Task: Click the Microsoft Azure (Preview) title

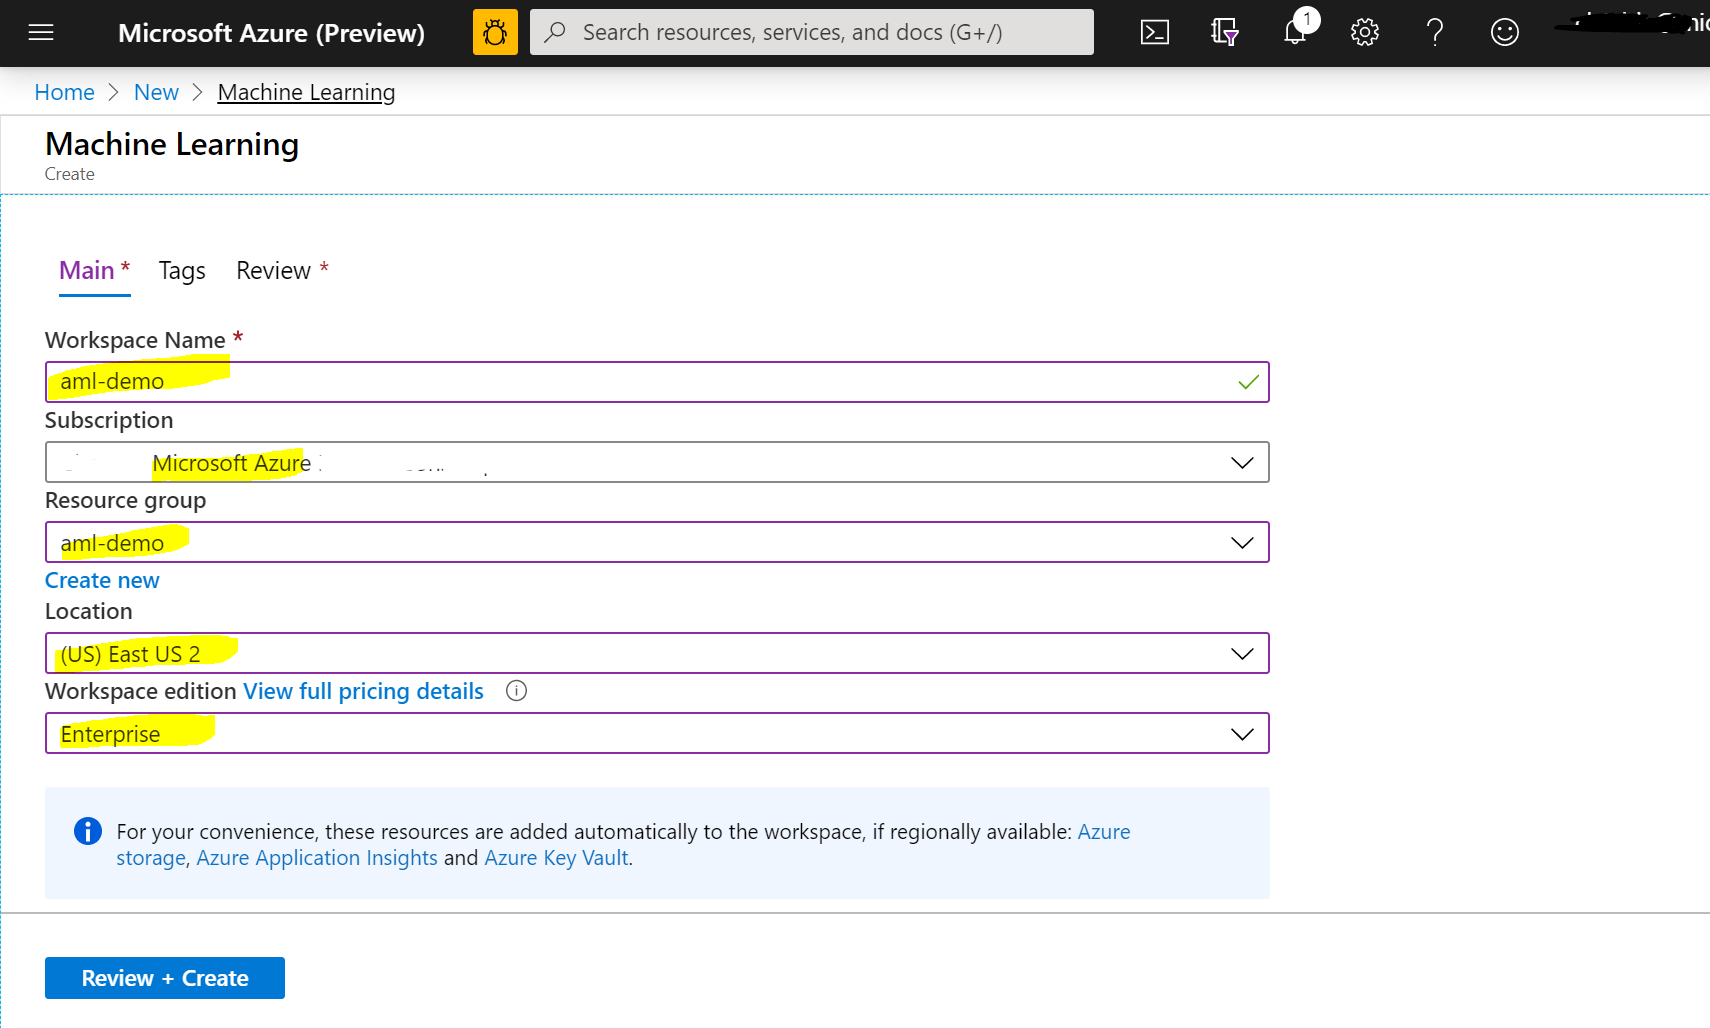Action: pyautogui.click(x=271, y=33)
